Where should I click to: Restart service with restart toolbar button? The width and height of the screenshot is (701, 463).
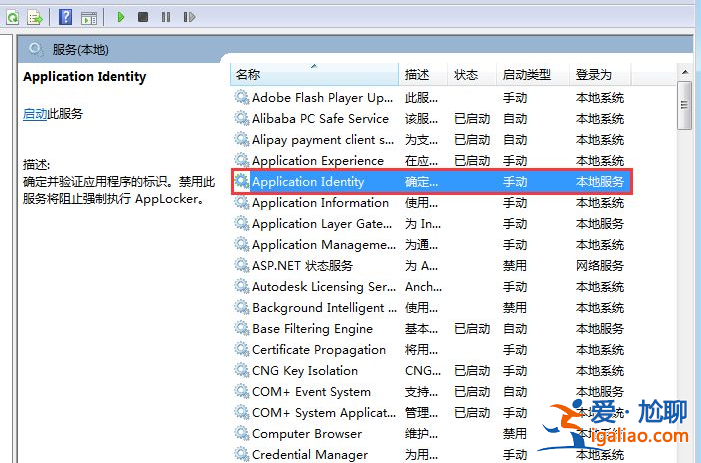tap(189, 17)
